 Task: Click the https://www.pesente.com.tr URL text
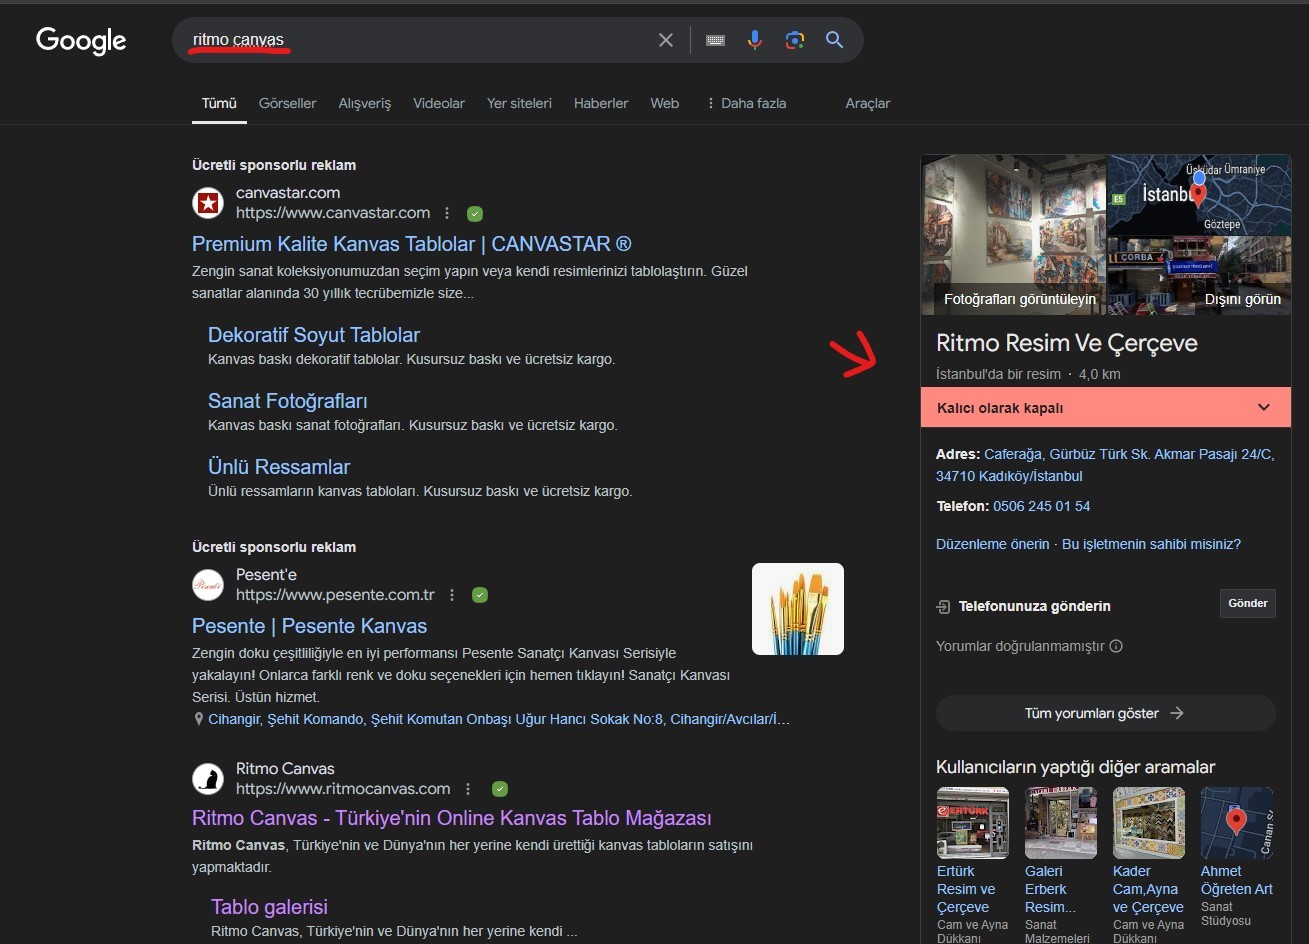pos(335,594)
